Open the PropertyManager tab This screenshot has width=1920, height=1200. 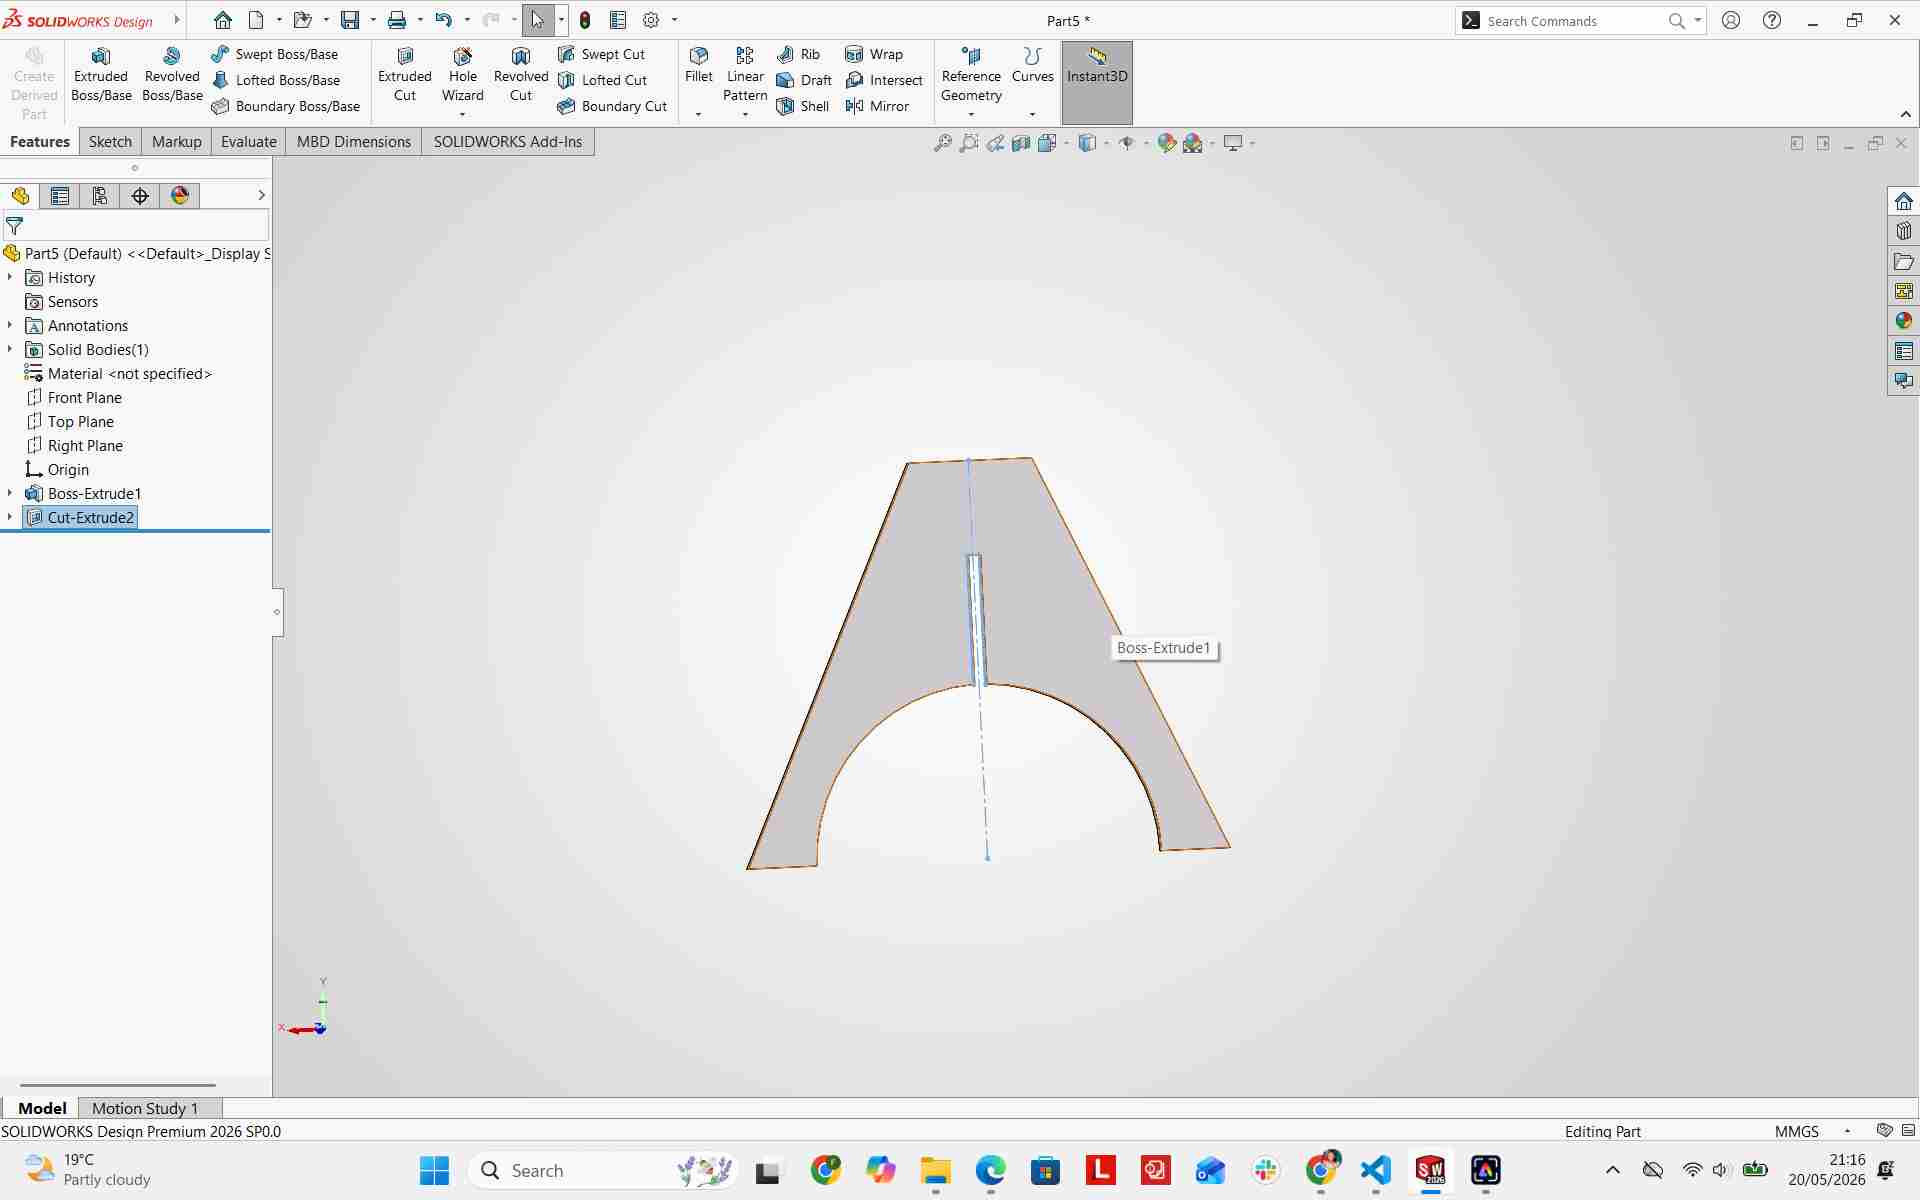[60, 196]
